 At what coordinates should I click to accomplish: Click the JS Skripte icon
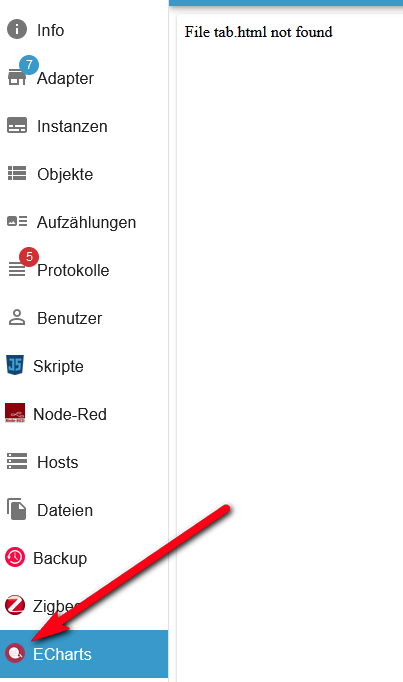(x=15, y=365)
